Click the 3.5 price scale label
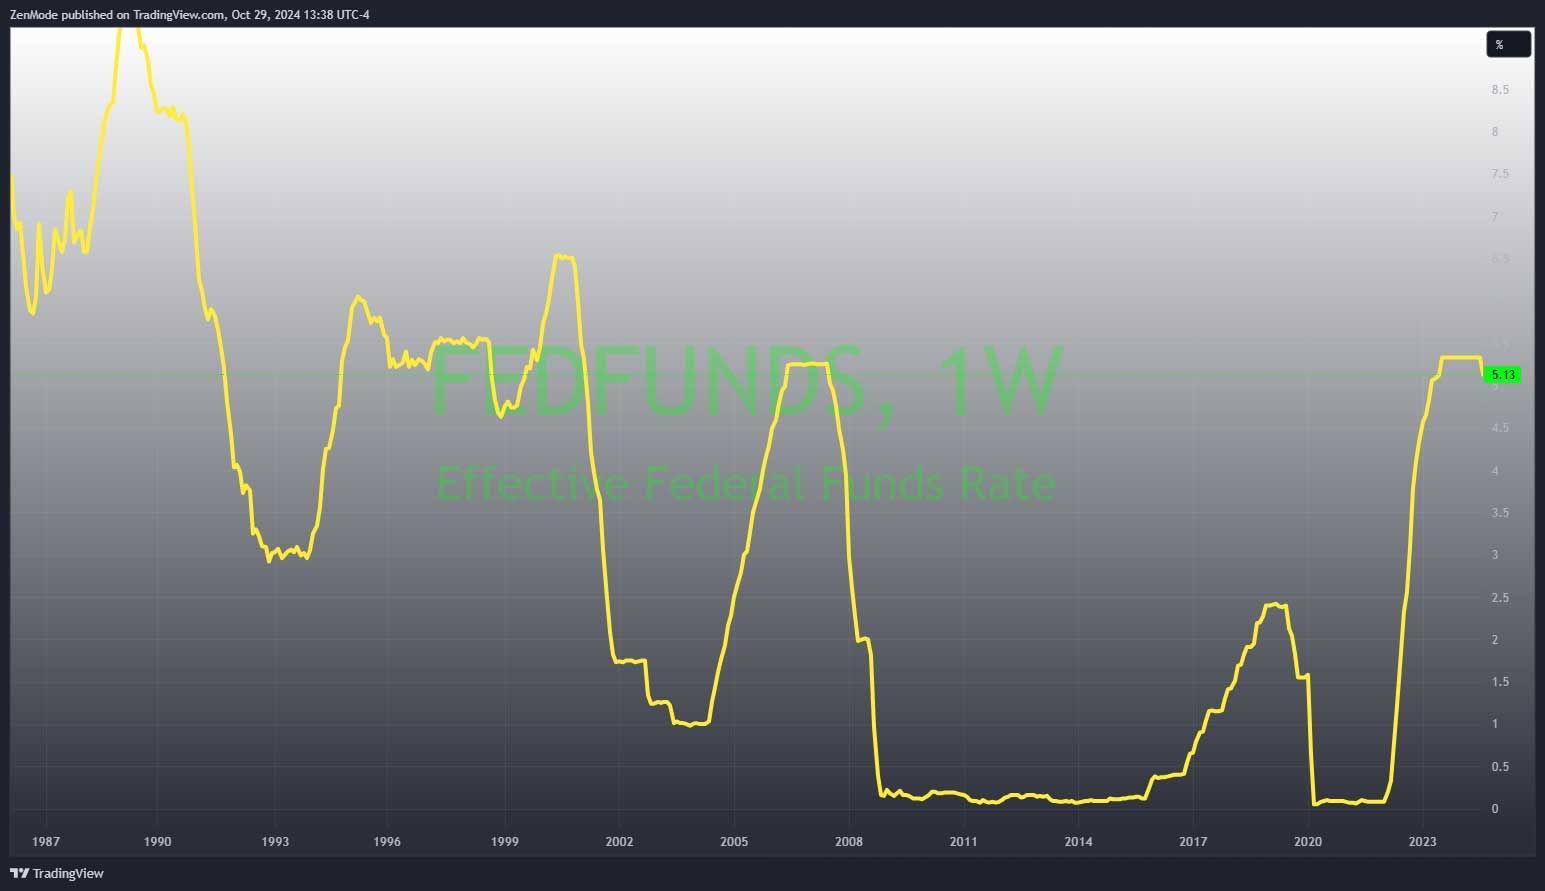Viewport: 1545px width, 891px height. click(x=1500, y=513)
